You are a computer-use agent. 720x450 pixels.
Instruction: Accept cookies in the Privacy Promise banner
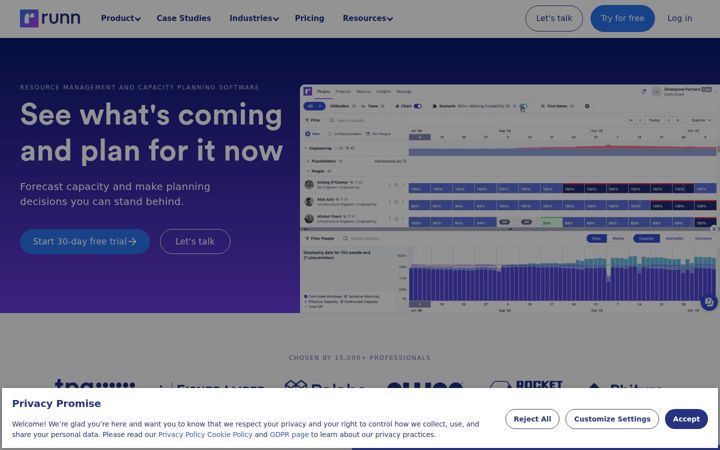click(x=686, y=419)
